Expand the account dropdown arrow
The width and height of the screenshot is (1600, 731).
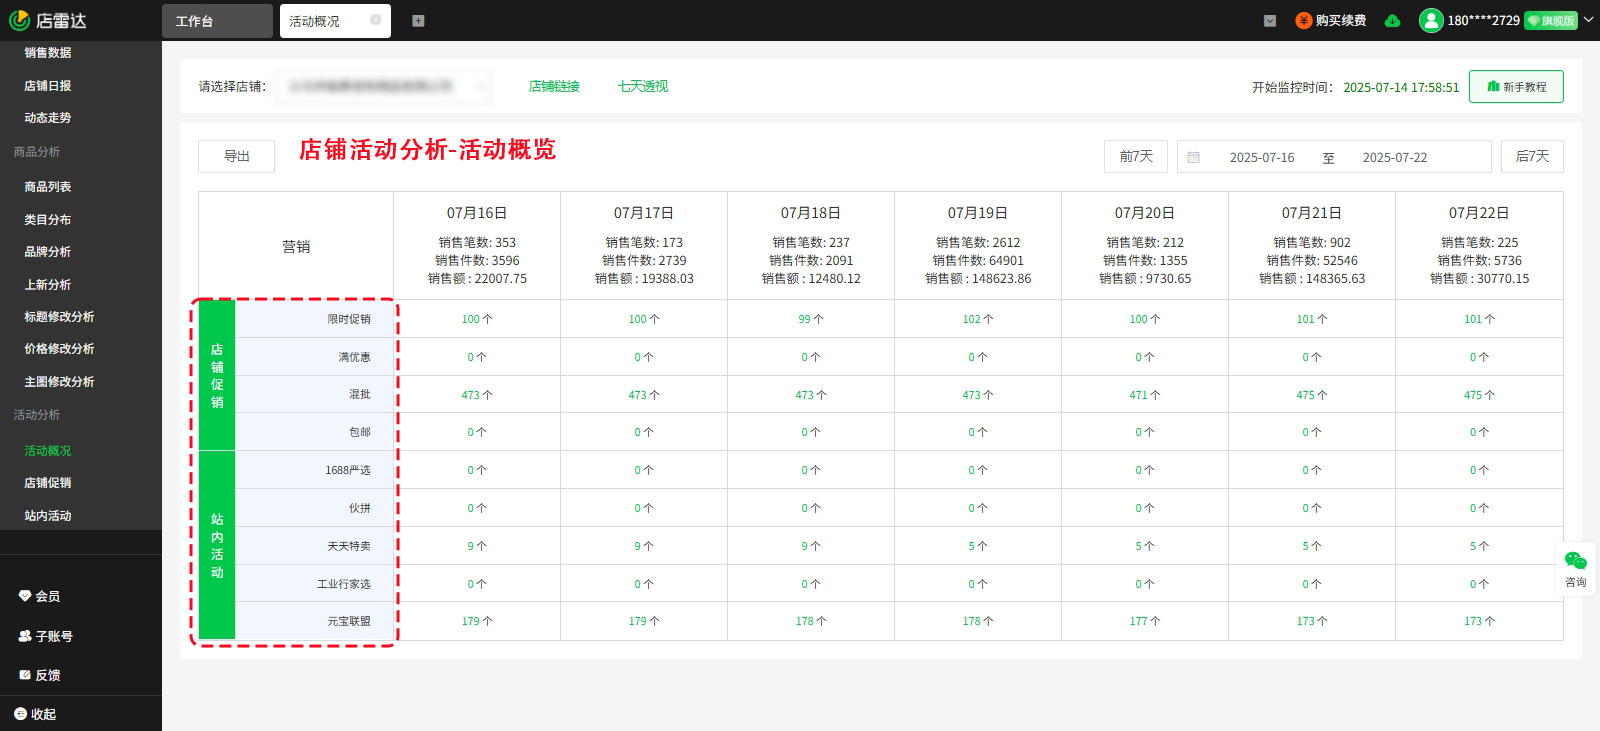pyautogui.click(x=1588, y=20)
